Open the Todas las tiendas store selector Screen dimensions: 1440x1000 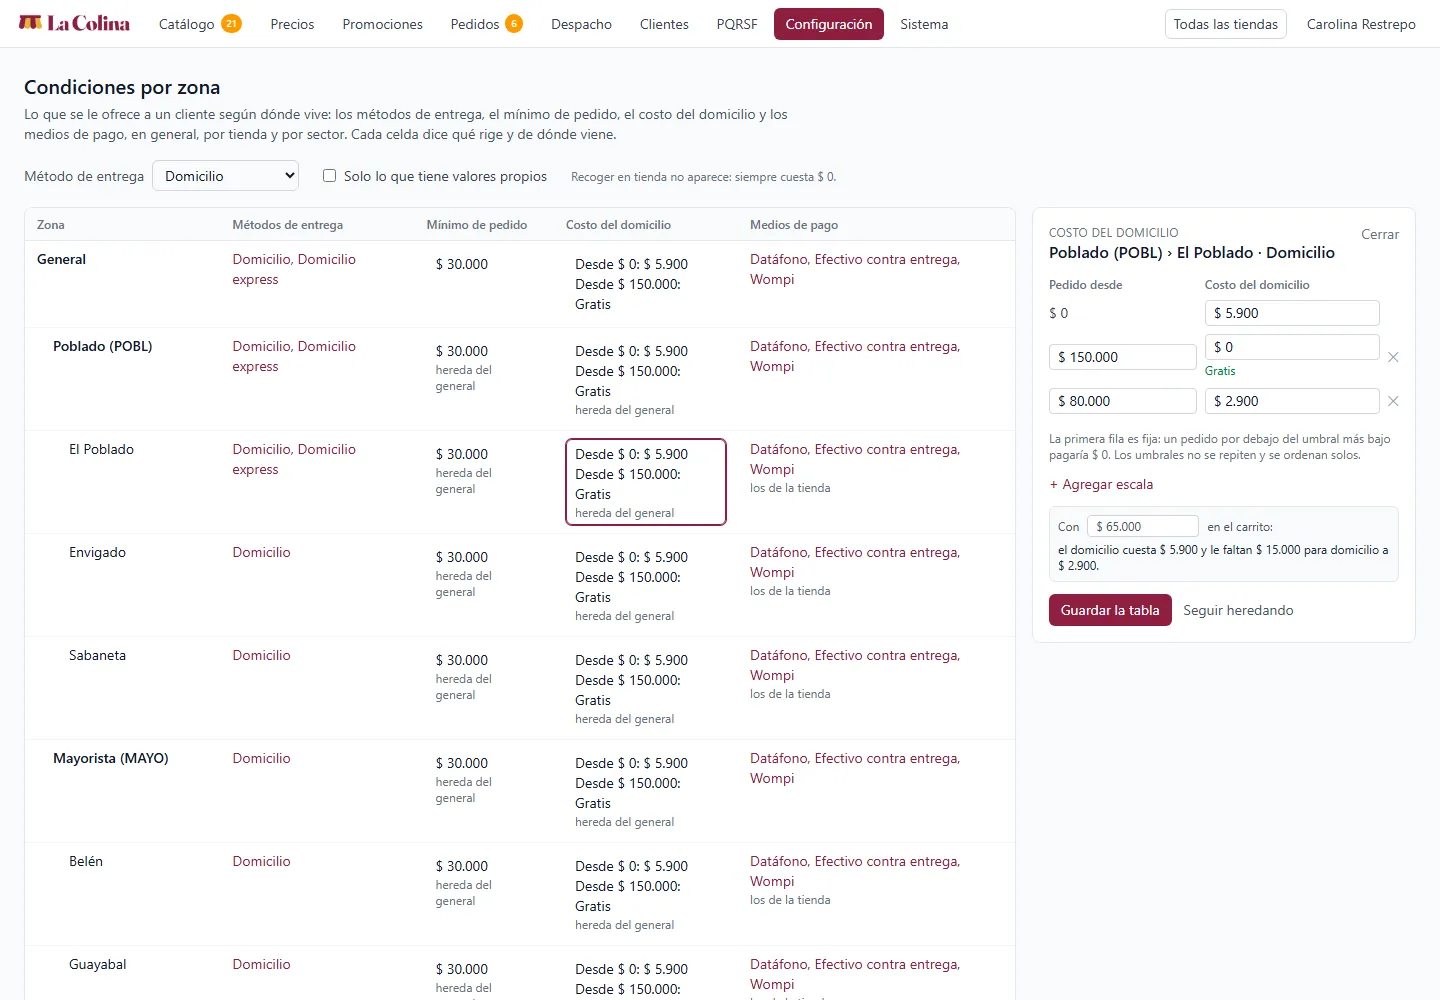click(x=1225, y=24)
